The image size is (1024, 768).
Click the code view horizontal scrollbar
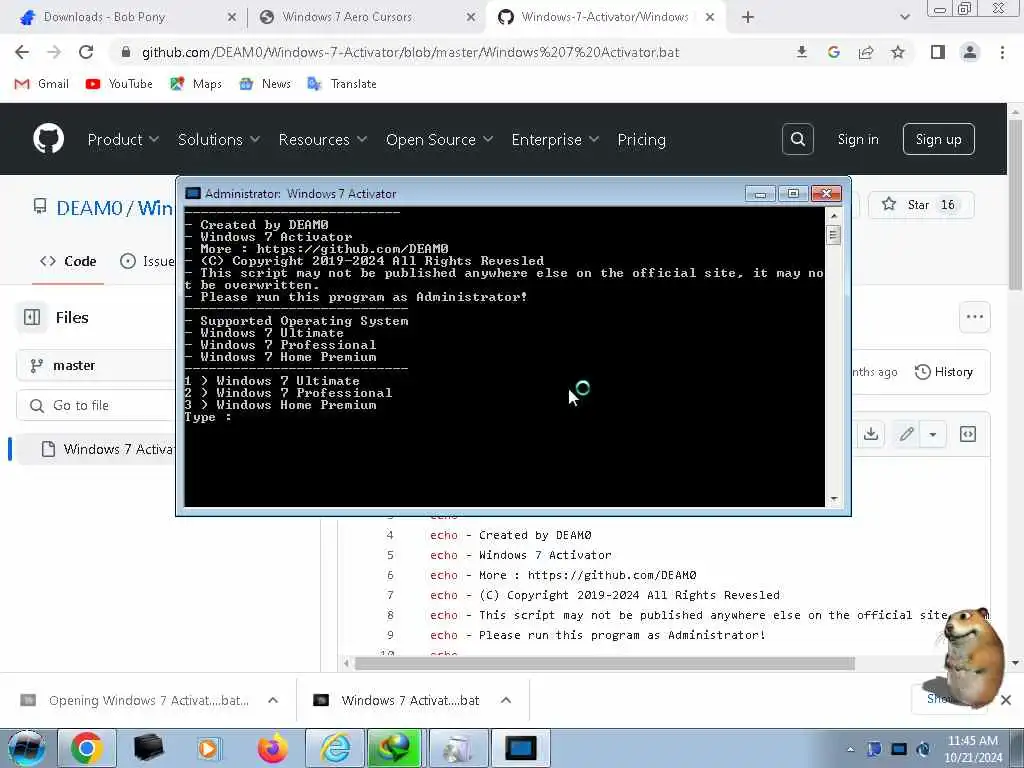(605, 664)
